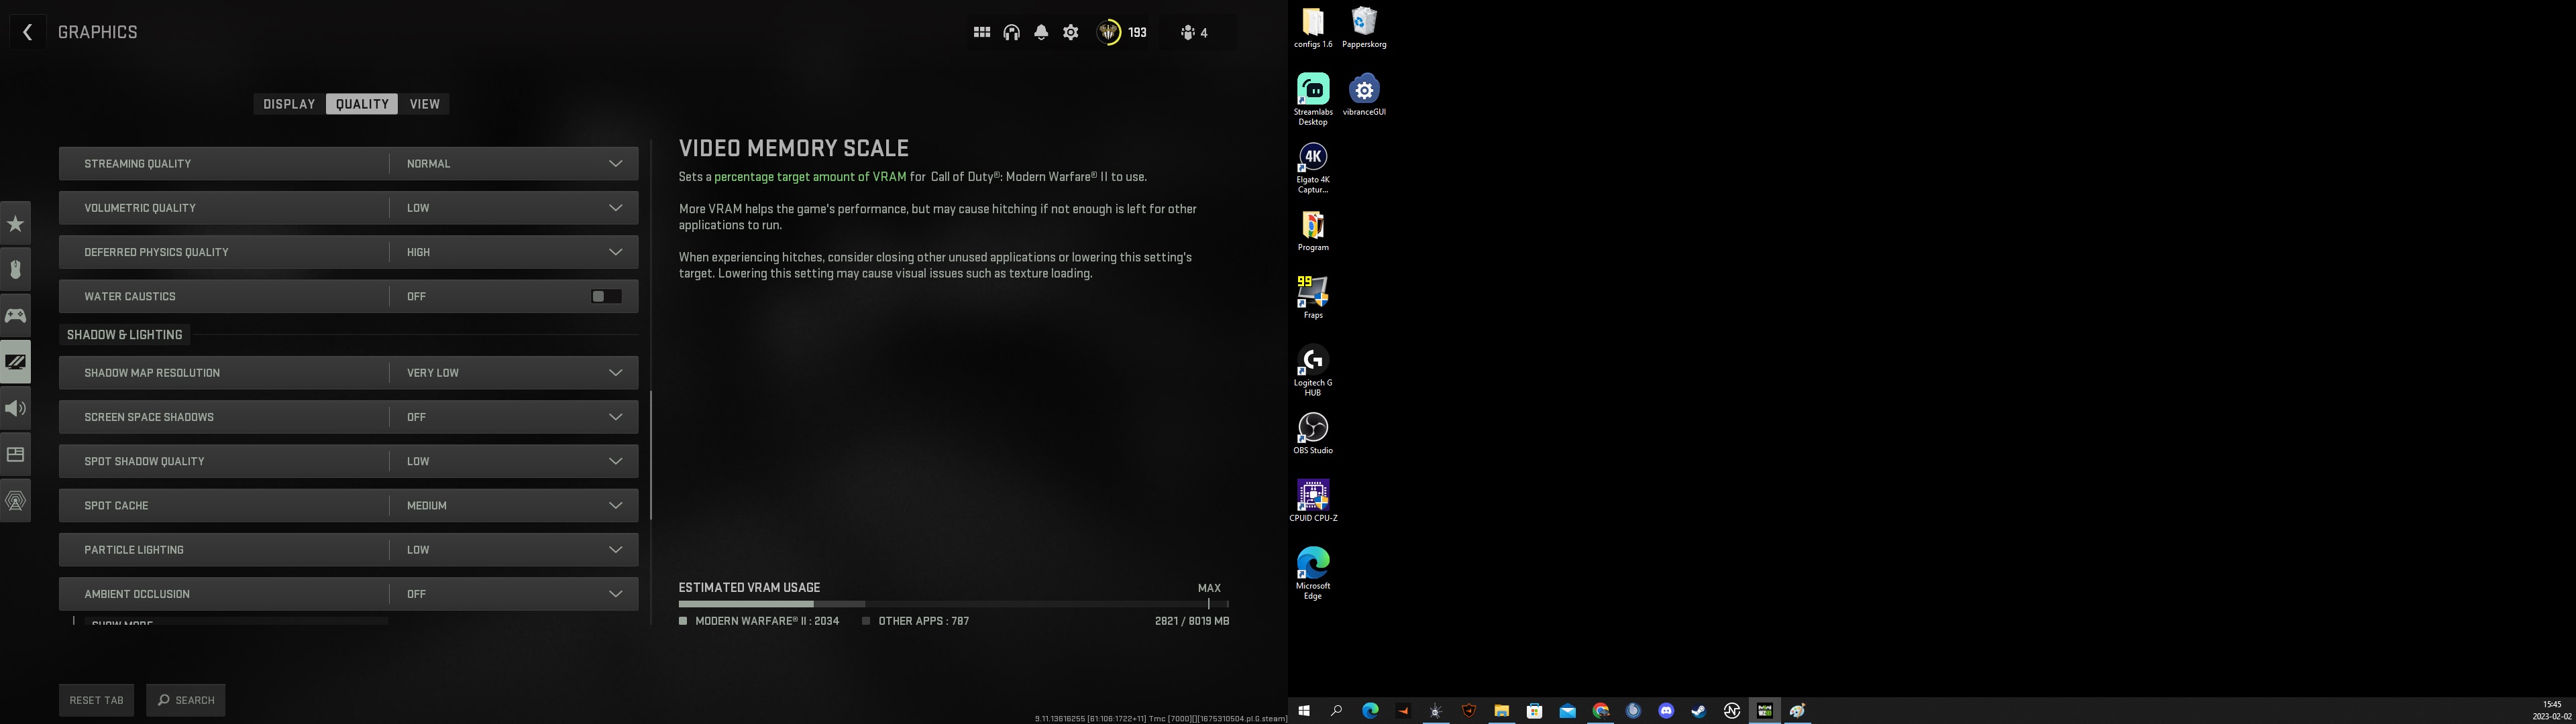Viewport: 2576px width, 724px height.
Task: Expand Spot Shadow Quality dropdown
Action: tap(348, 461)
